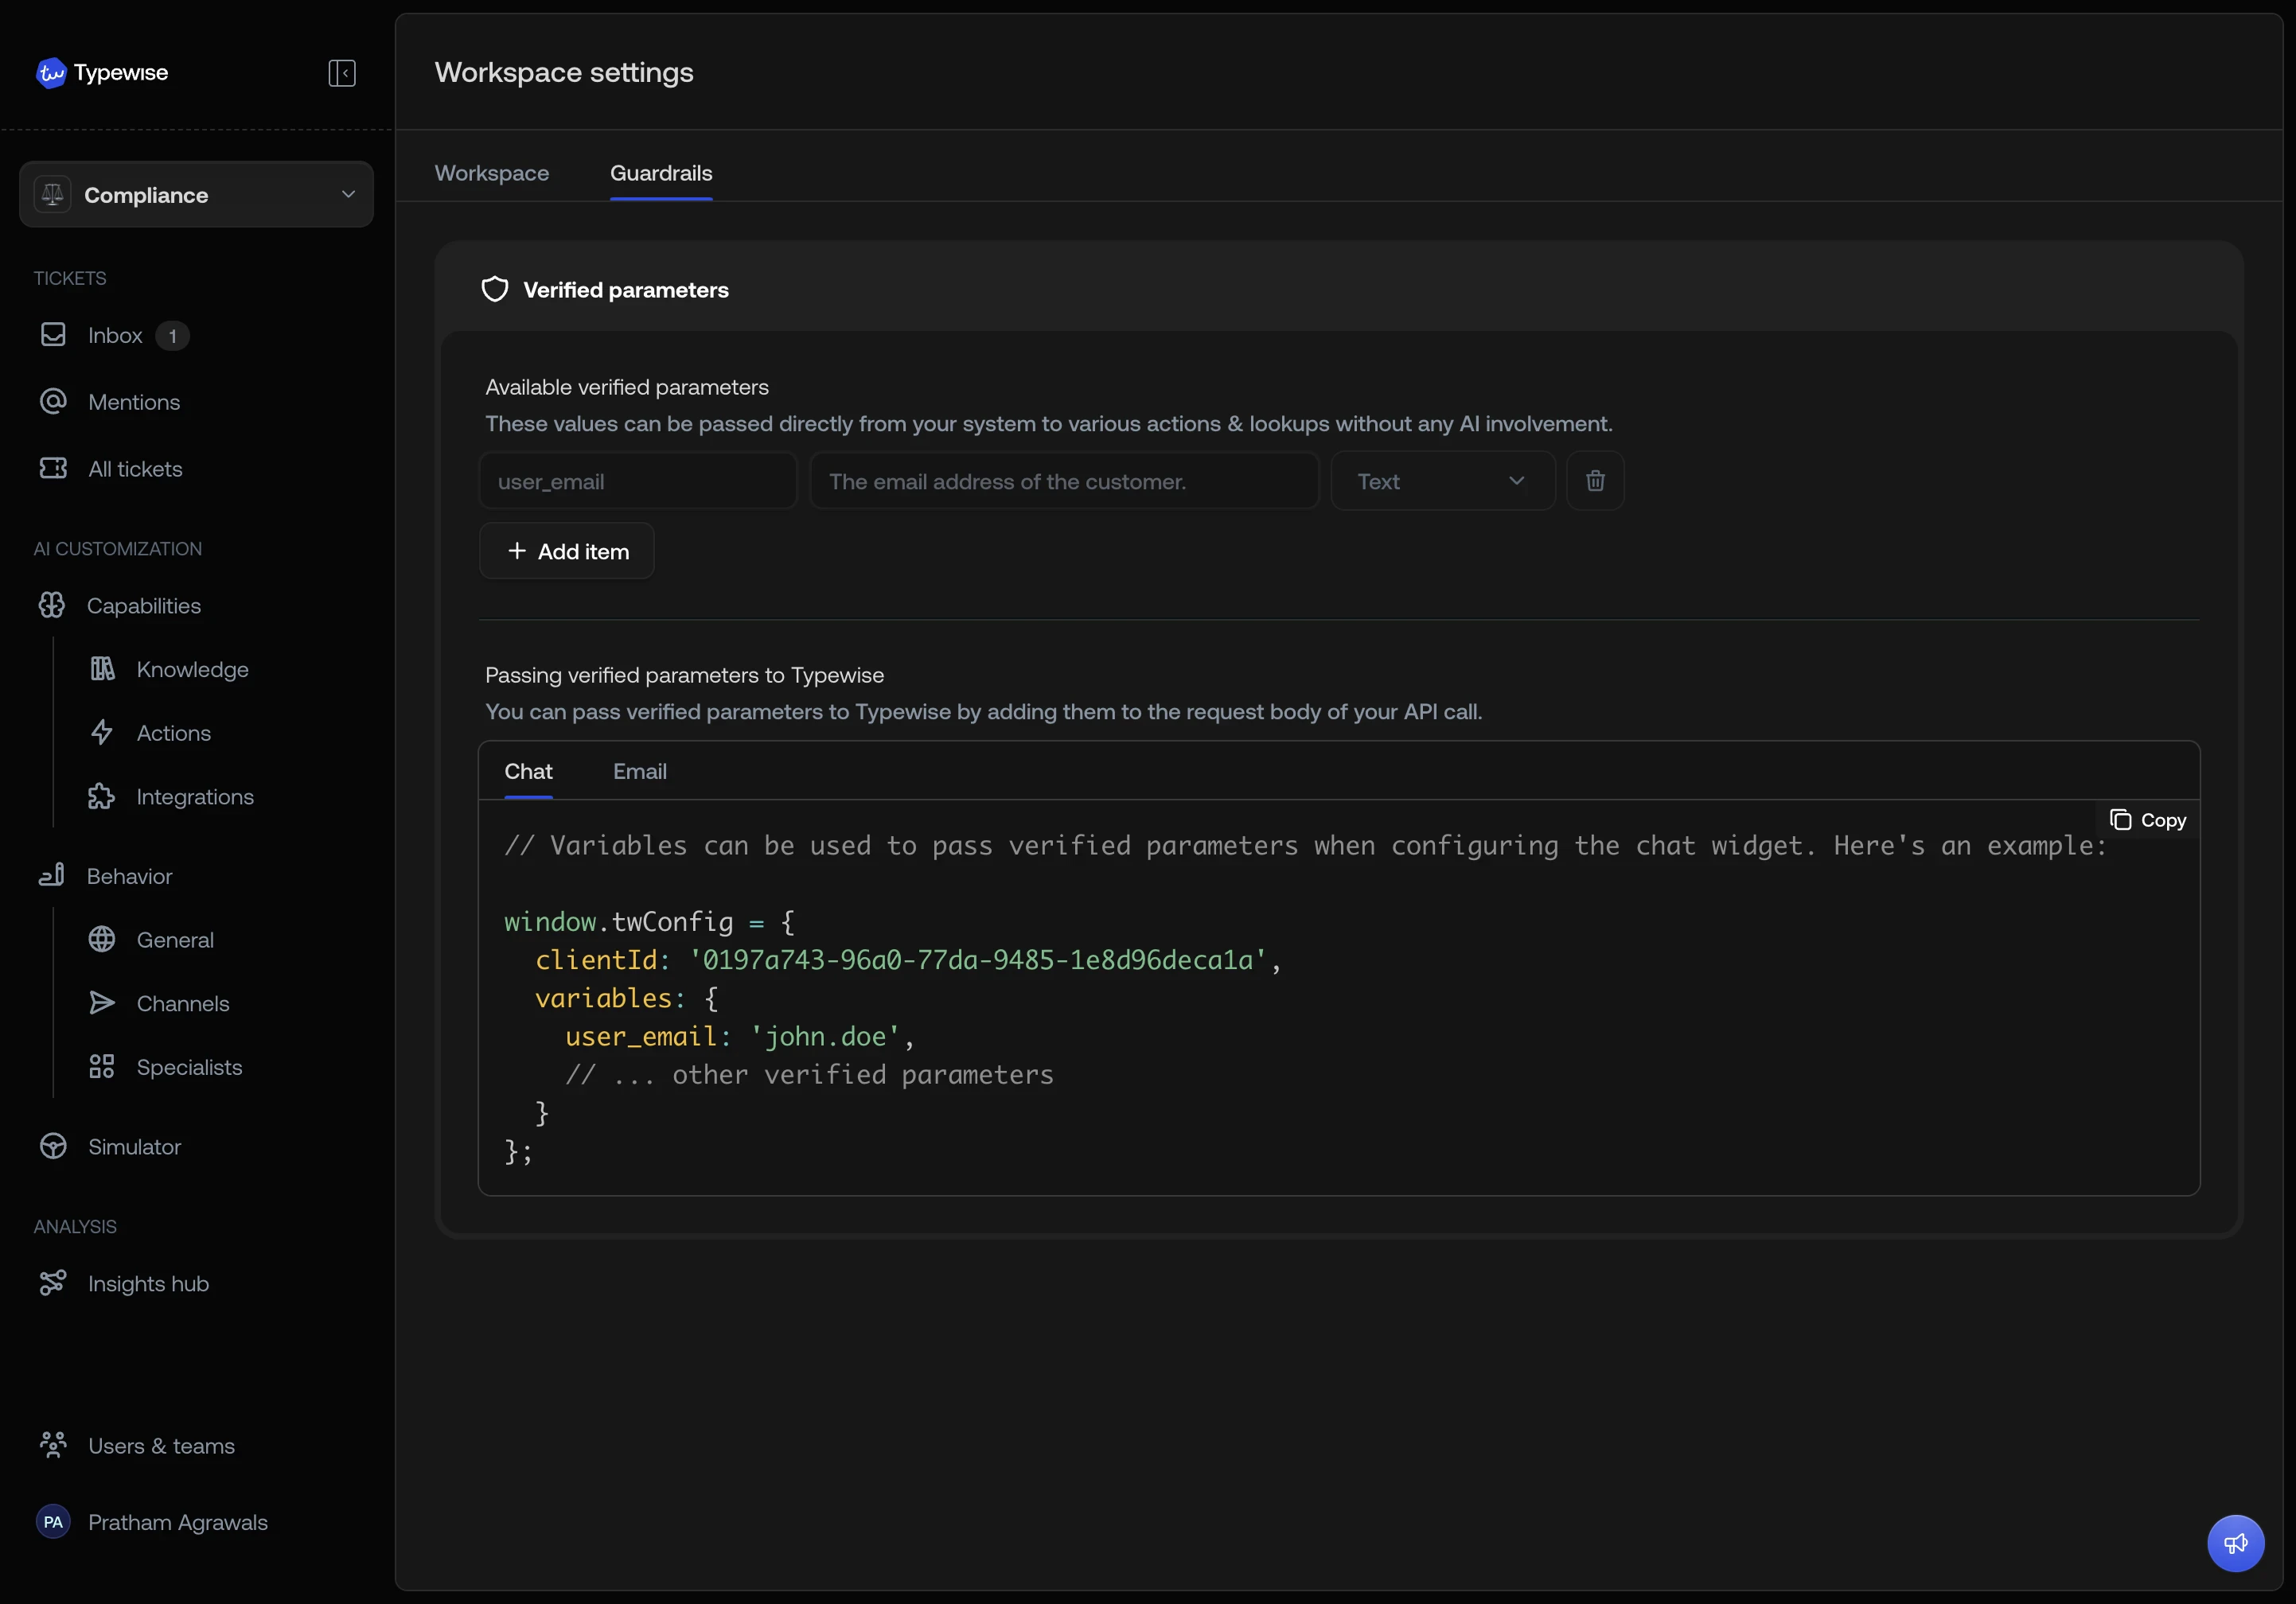
Task: Open the Knowledge section
Action: 192,669
